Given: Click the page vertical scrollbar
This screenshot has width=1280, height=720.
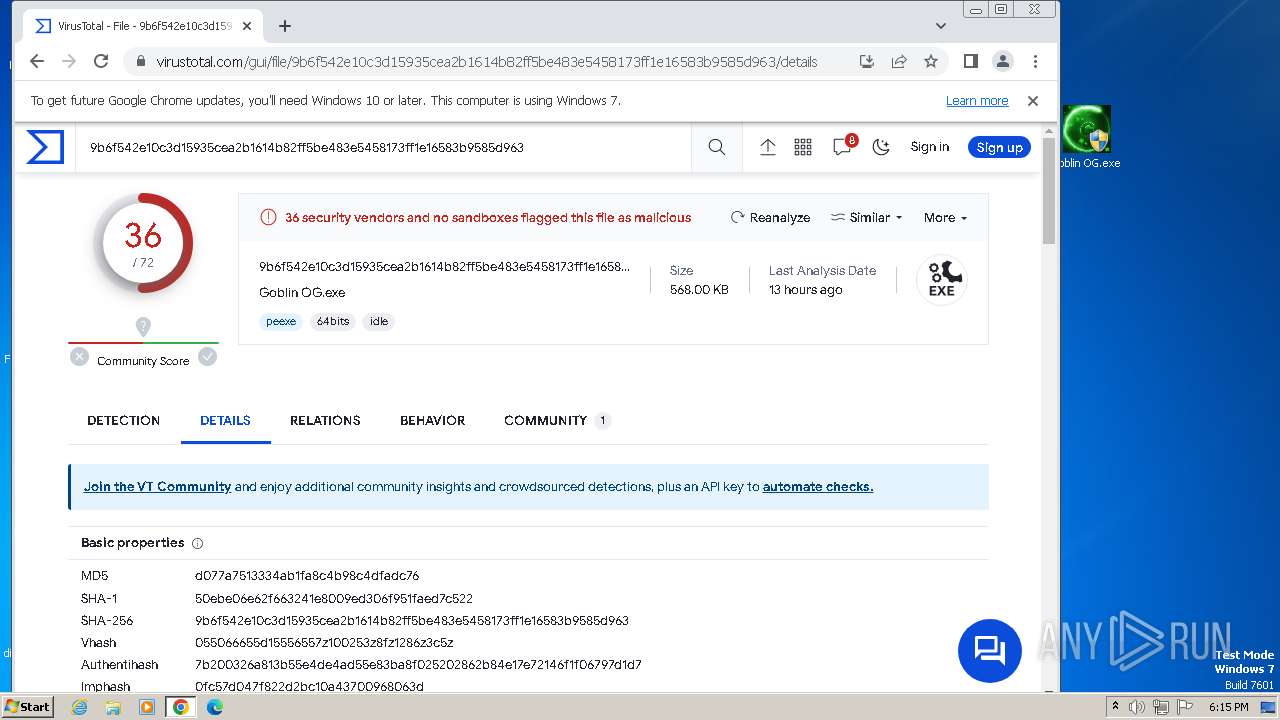Looking at the screenshot, I should pos(1049,191).
